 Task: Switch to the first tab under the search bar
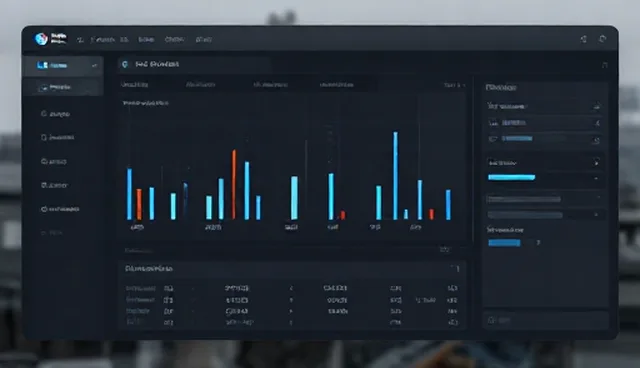coord(135,84)
